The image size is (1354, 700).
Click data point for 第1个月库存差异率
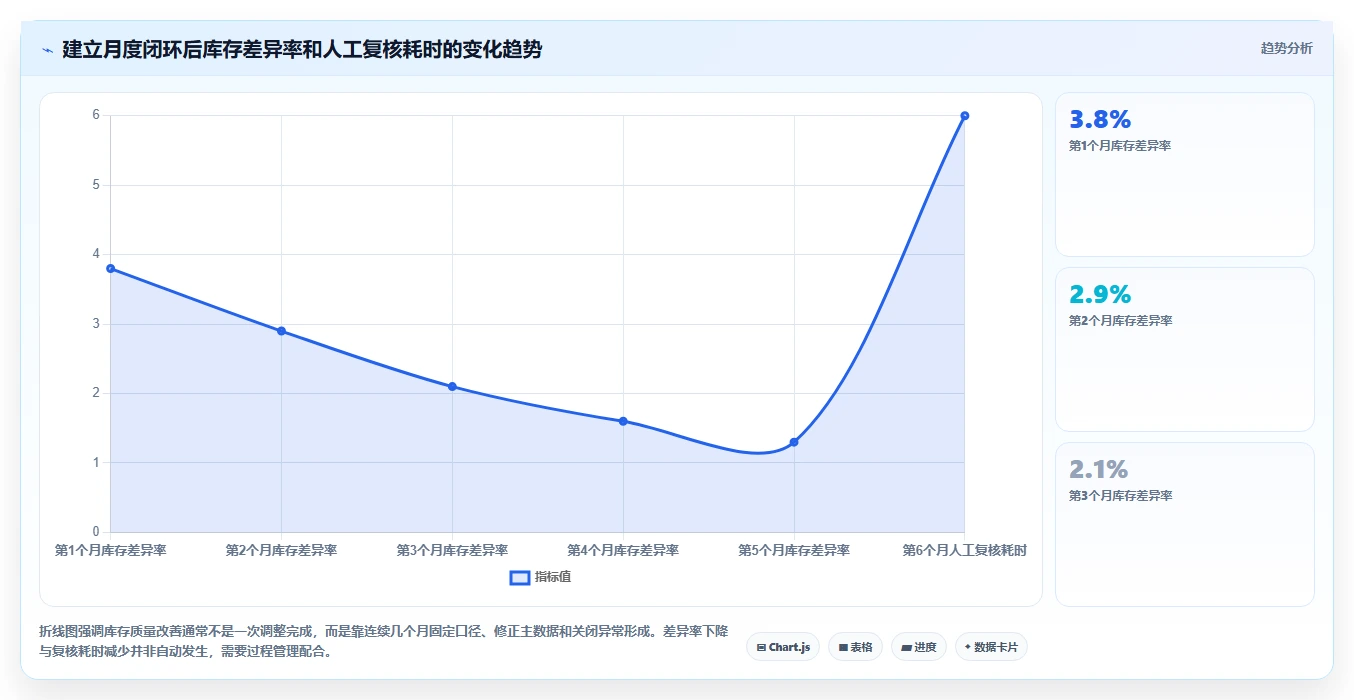point(110,268)
